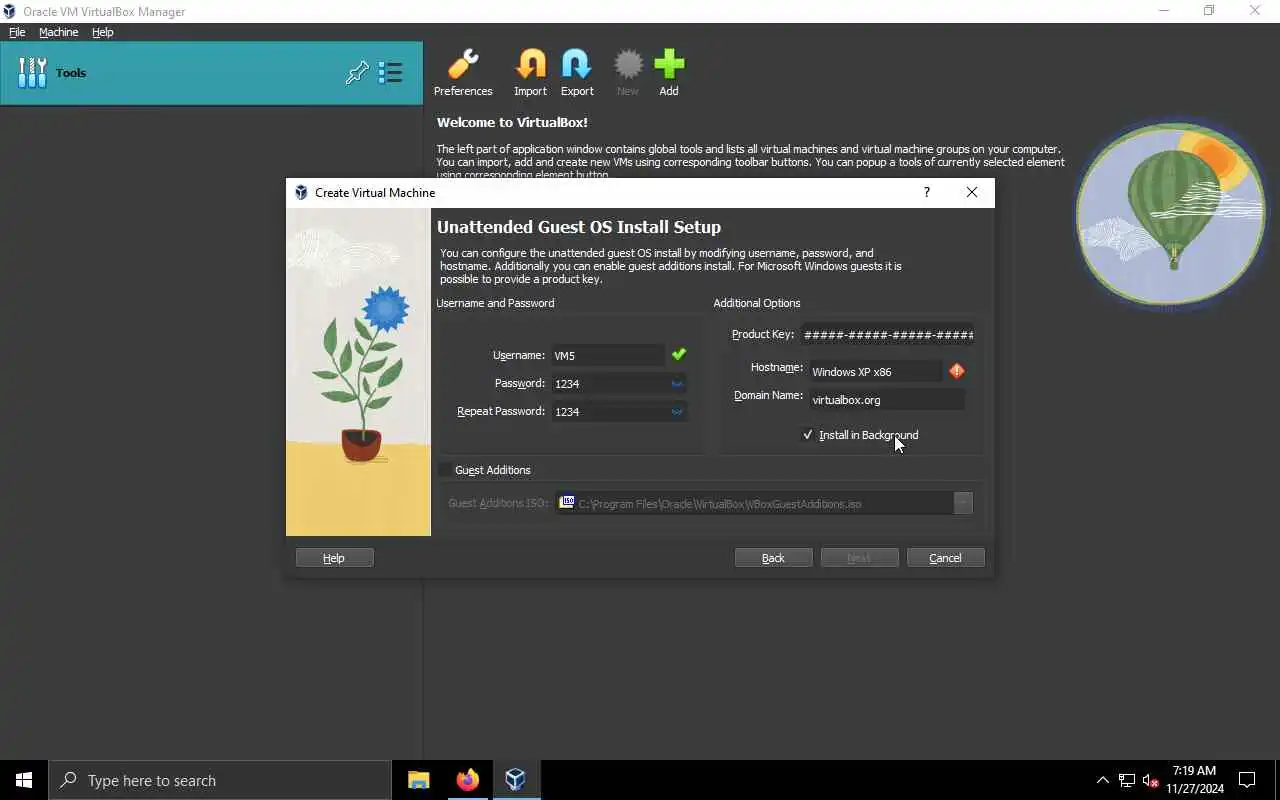Open the Windows Start menu
The image size is (1280, 800).
pos(24,780)
